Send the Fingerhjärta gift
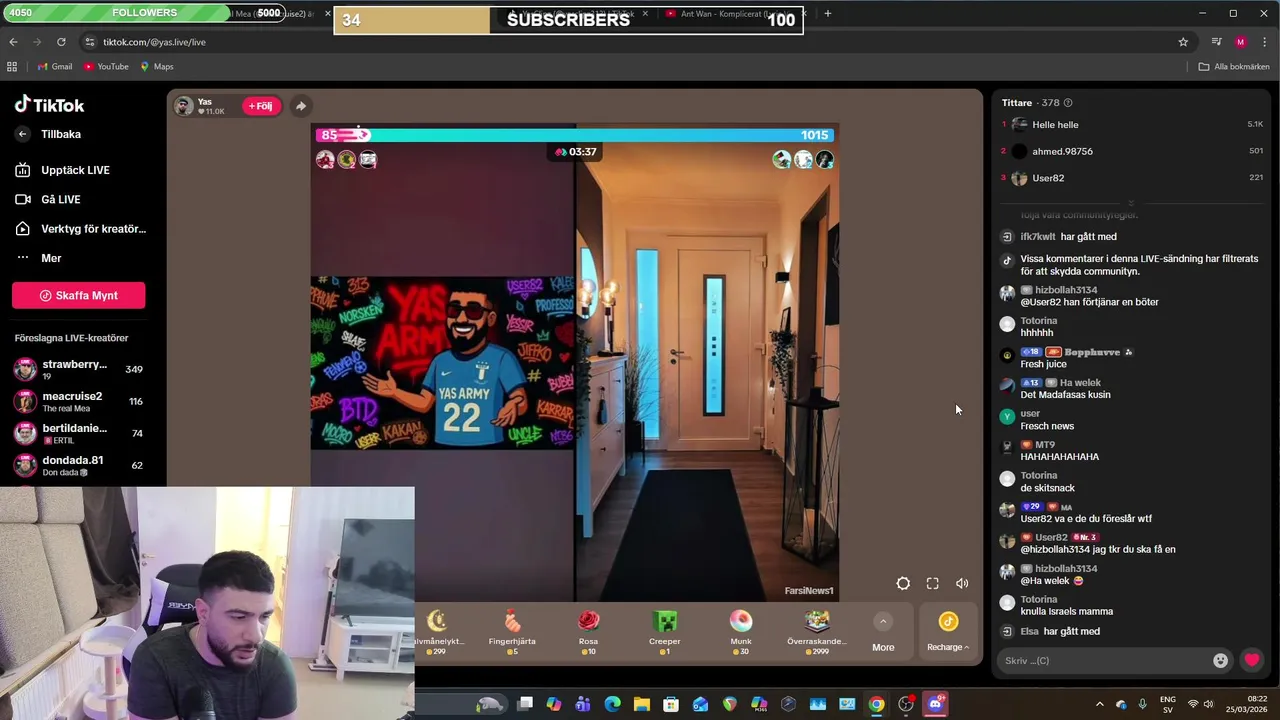Screen dimensions: 1280x720 [512, 632]
